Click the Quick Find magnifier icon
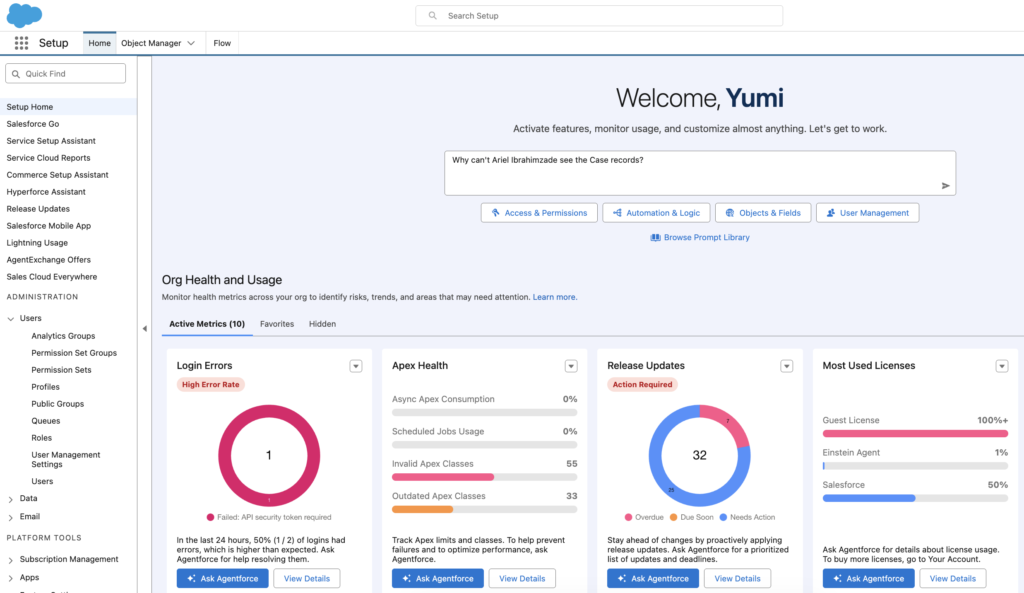Image resolution: width=1024 pixels, height=593 pixels. click(x=16, y=74)
